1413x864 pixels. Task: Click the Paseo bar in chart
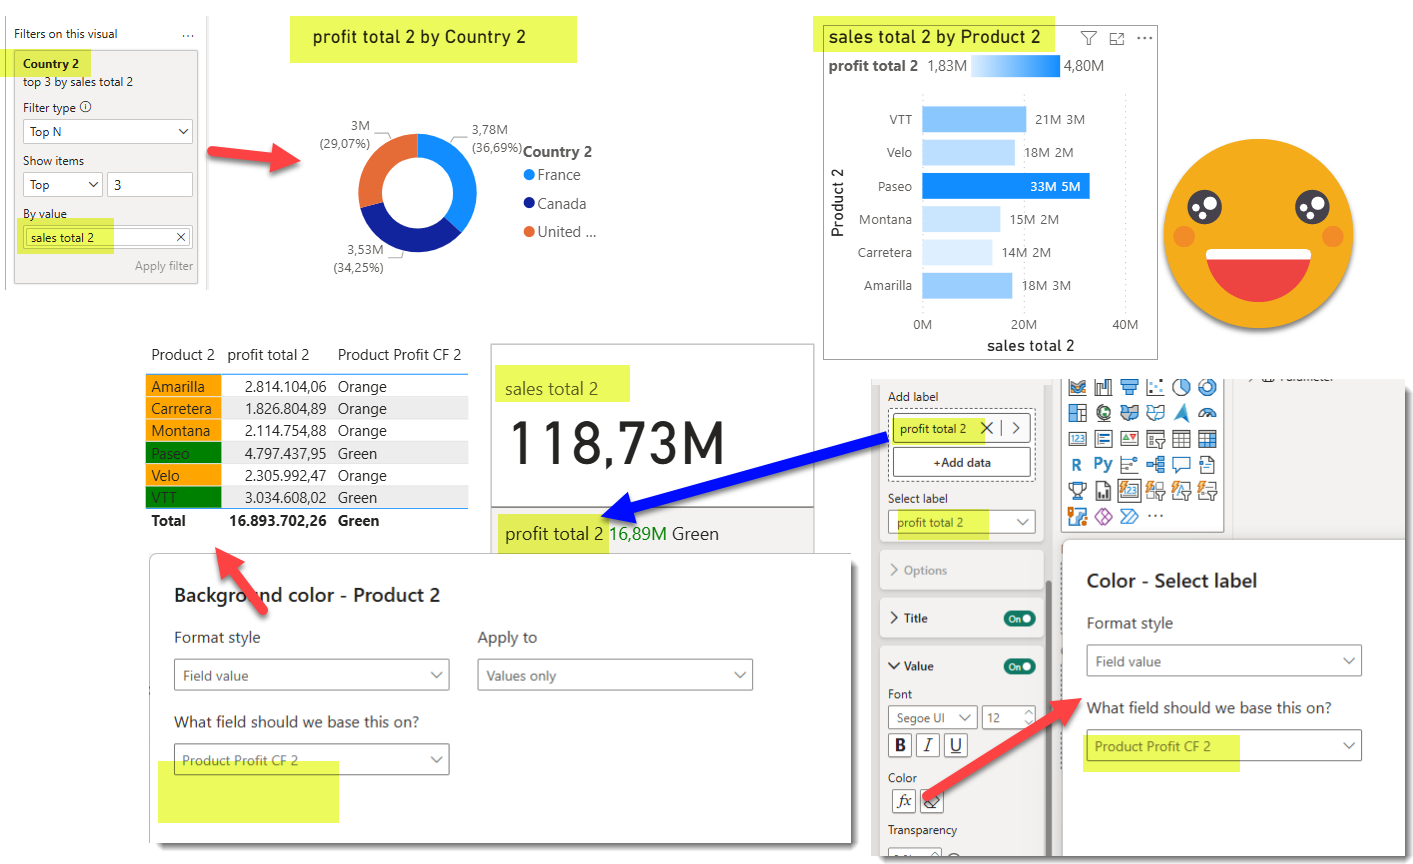[1004, 186]
